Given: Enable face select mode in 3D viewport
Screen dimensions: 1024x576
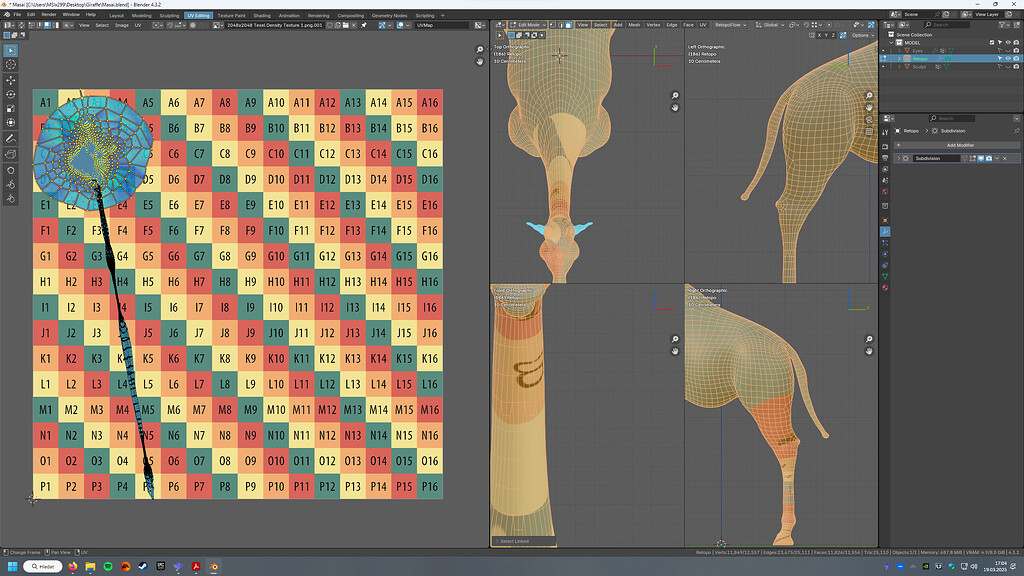Looking at the screenshot, I should click(569, 25).
